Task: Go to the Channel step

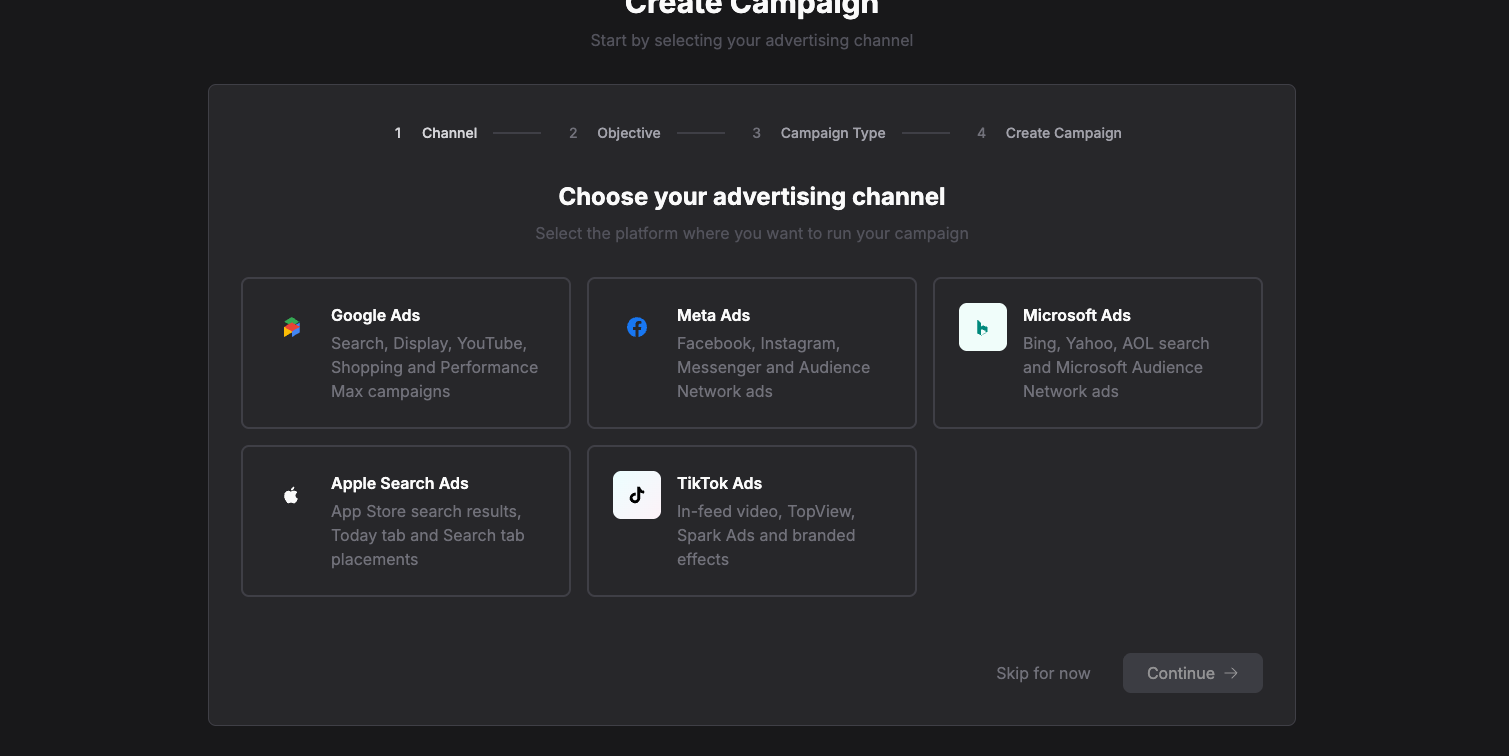Action: click(449, 133)
